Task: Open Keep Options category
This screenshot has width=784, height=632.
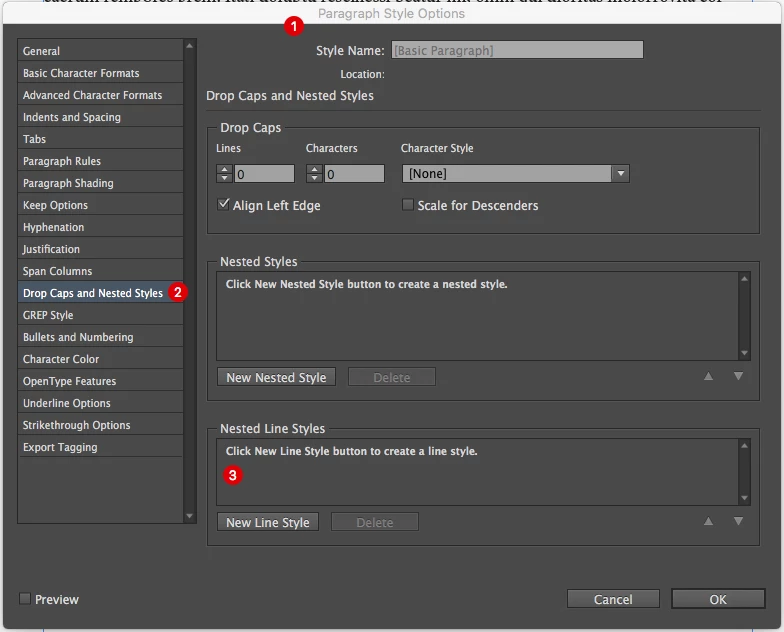Action: click(x=100, y=205)
